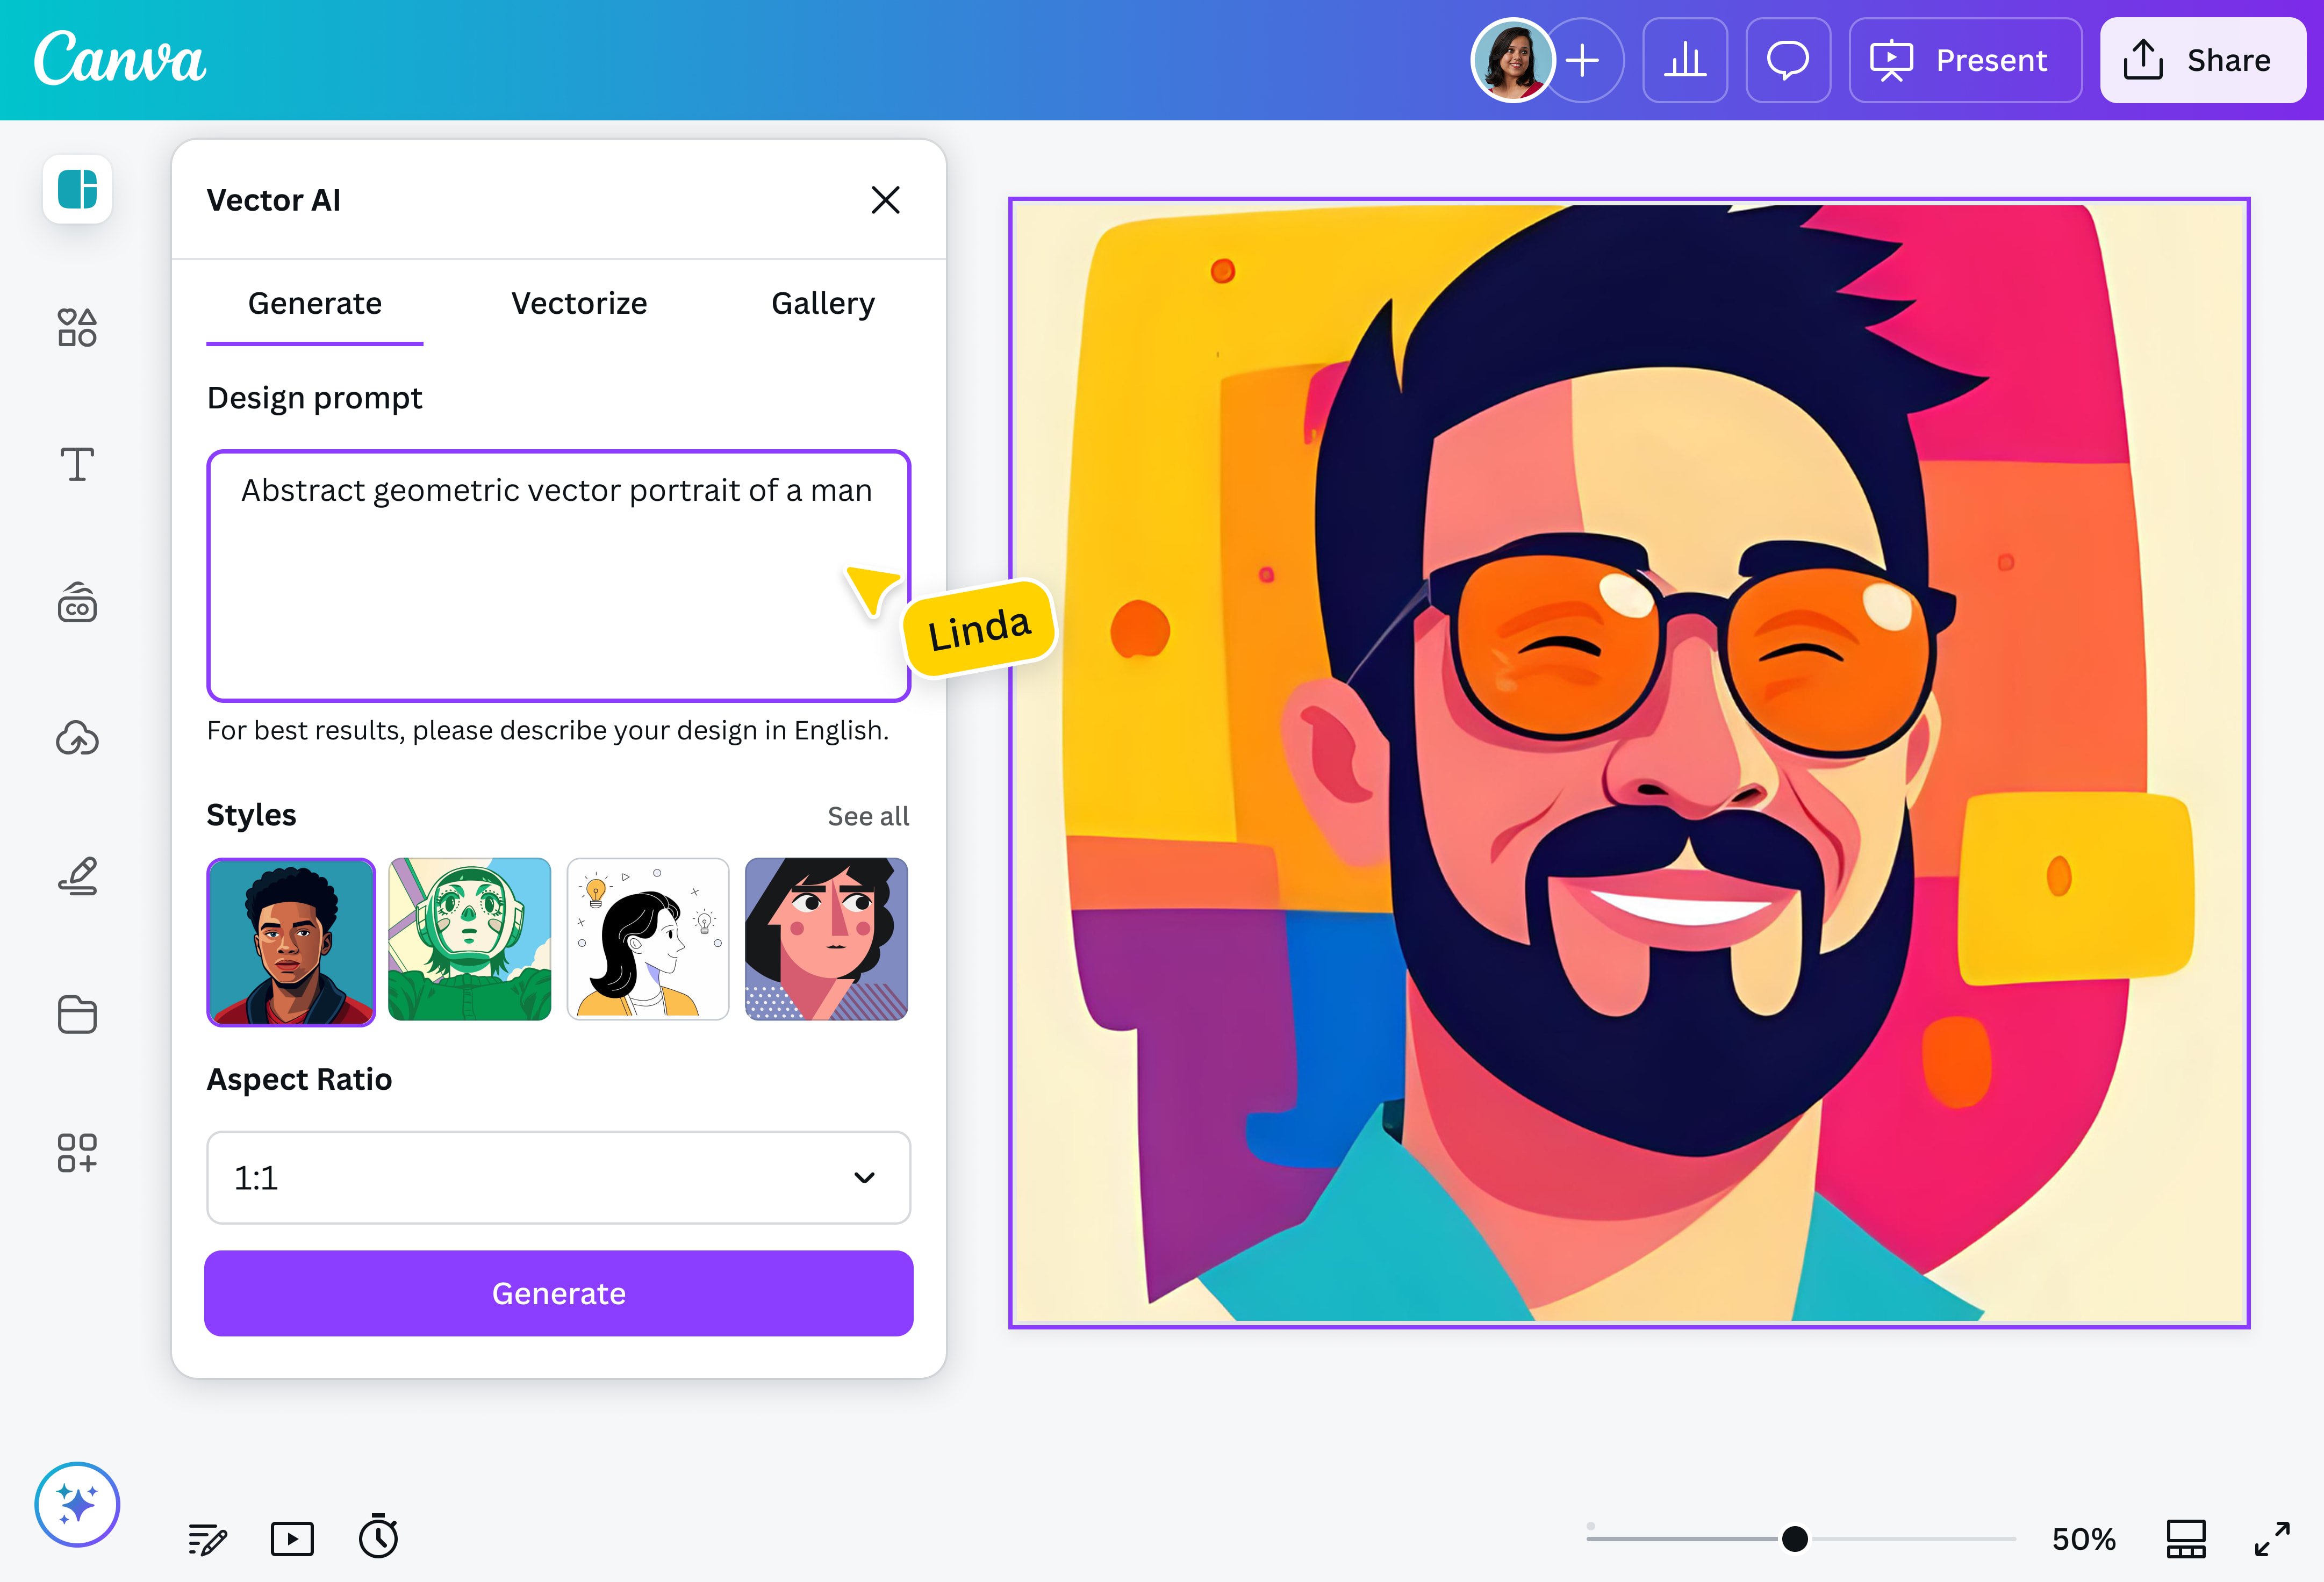Select the Text tool

[x=77, y=463]
